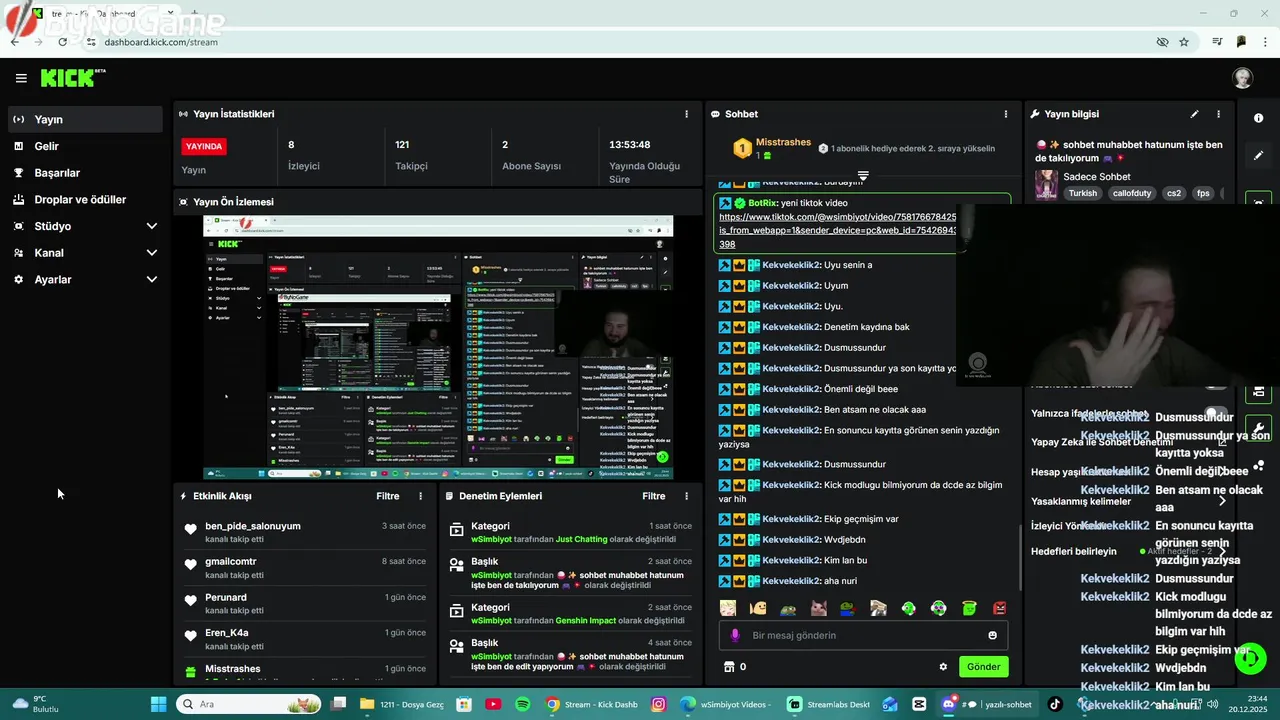Screen dimensions: 1280x720
Task: Click the fps stream tag
Action: [x=1203, y=193]
